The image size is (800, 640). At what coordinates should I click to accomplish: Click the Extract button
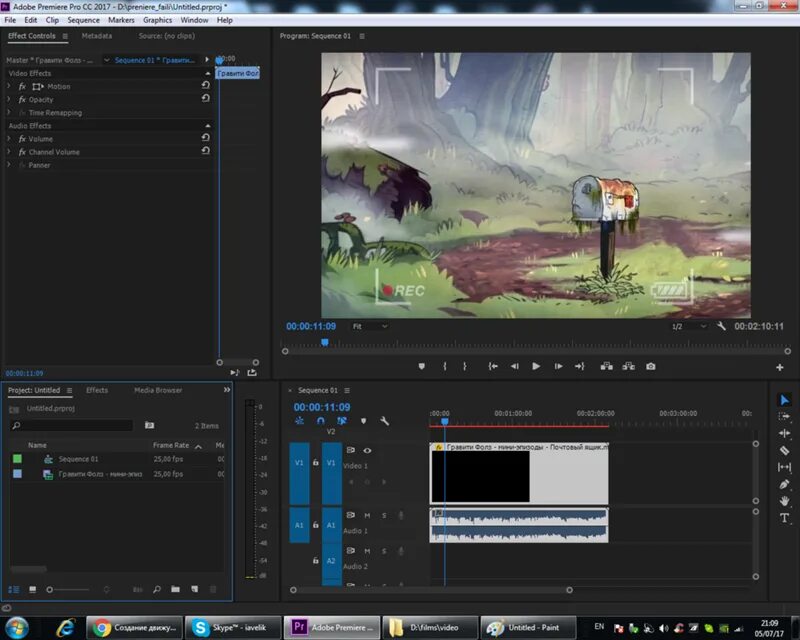(x=629, y=366)
